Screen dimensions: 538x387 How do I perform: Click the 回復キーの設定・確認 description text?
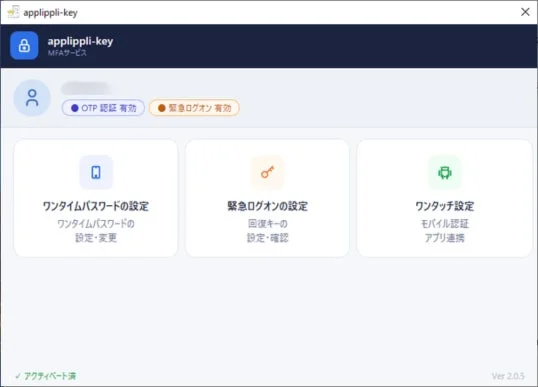(268, 231)
